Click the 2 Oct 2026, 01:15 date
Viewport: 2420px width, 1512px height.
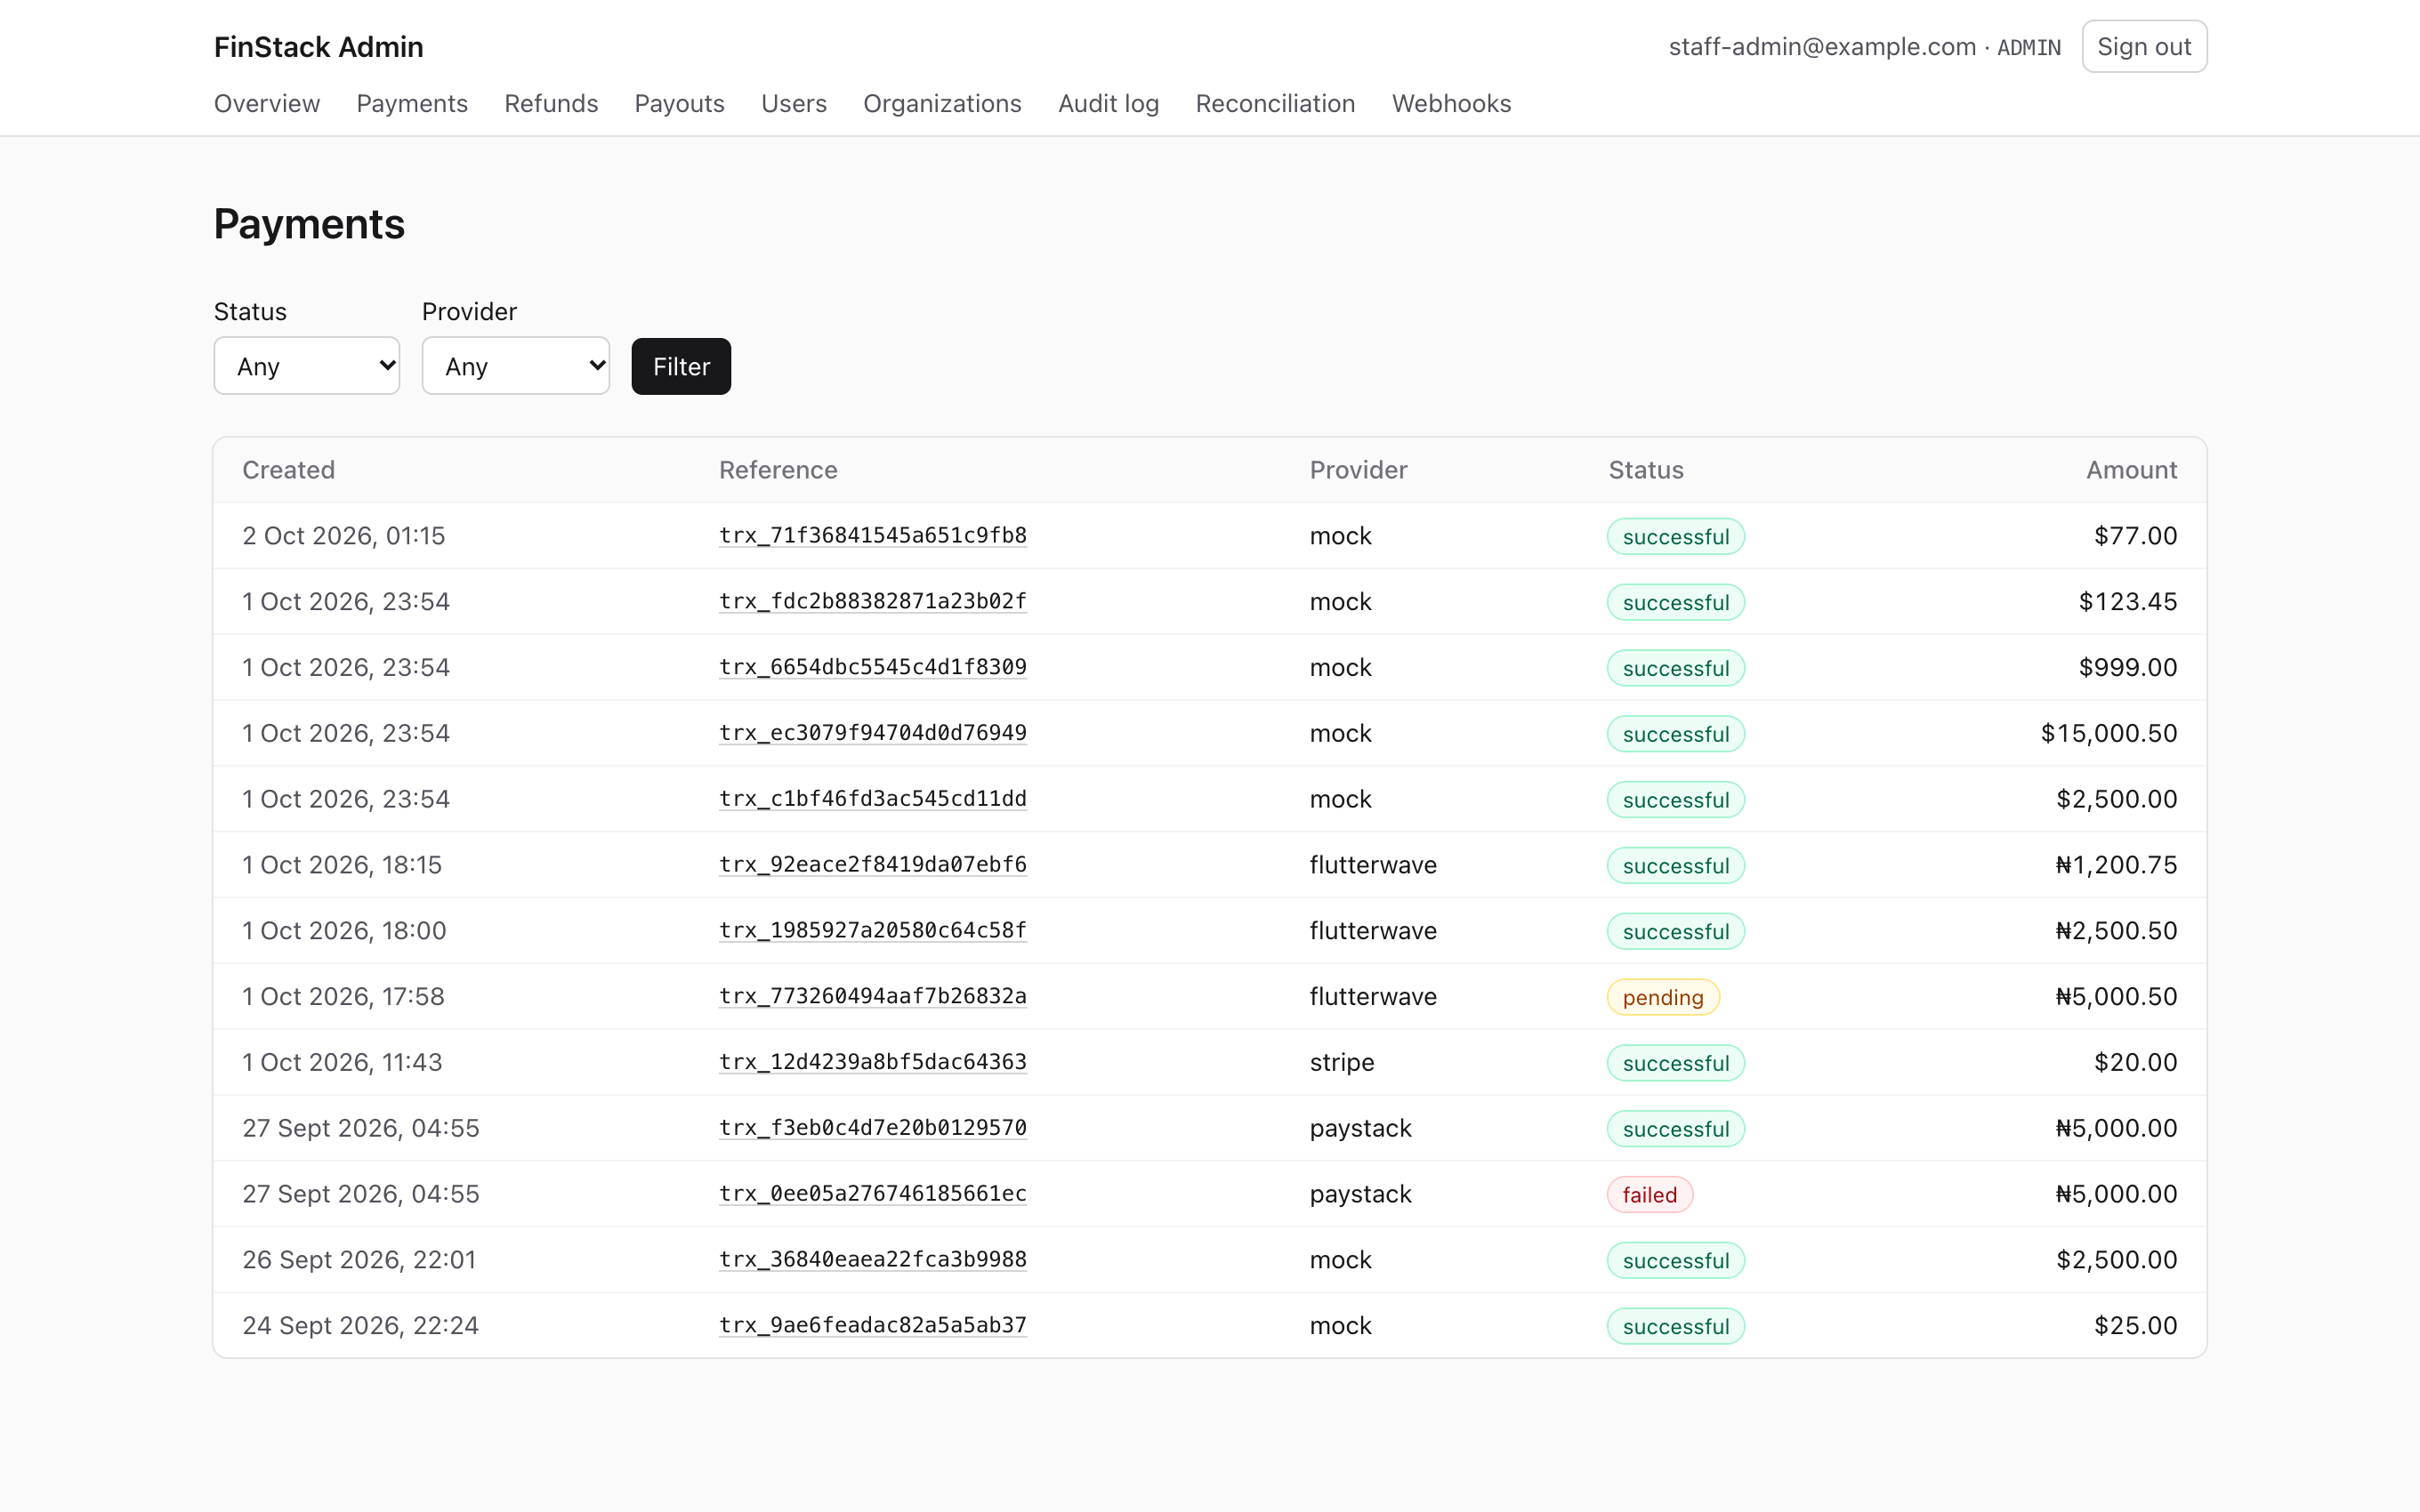pyautogui.click(x=344, y=535)
